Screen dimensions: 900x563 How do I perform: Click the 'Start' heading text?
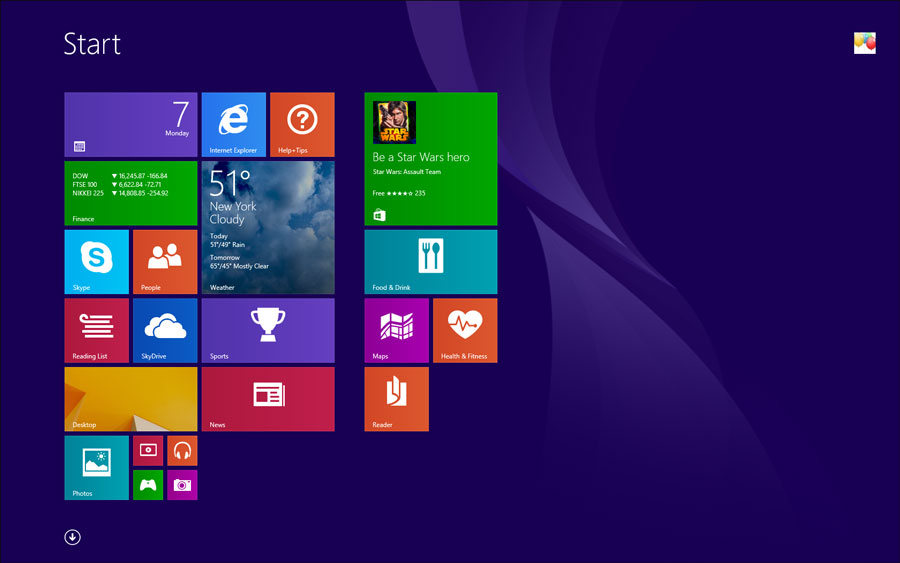[x=92, y=44]
